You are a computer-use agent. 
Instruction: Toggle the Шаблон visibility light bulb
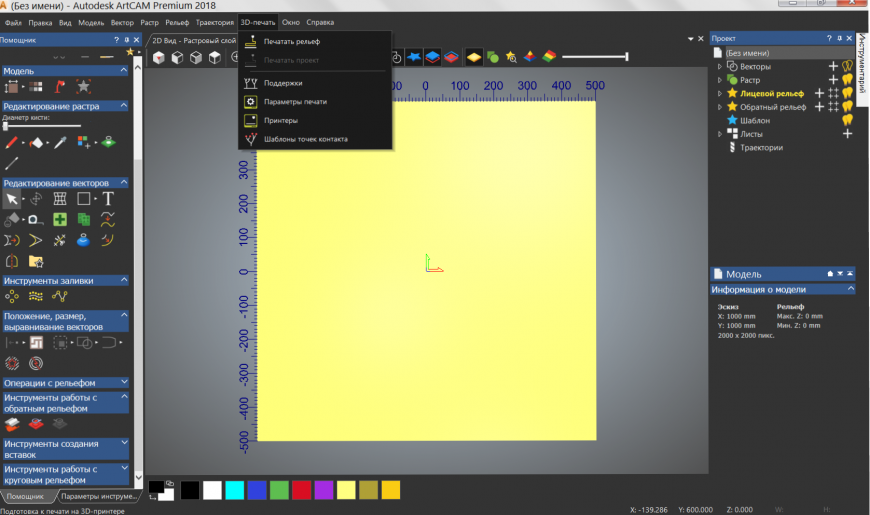pyautogui.click(x=847, y=120)
